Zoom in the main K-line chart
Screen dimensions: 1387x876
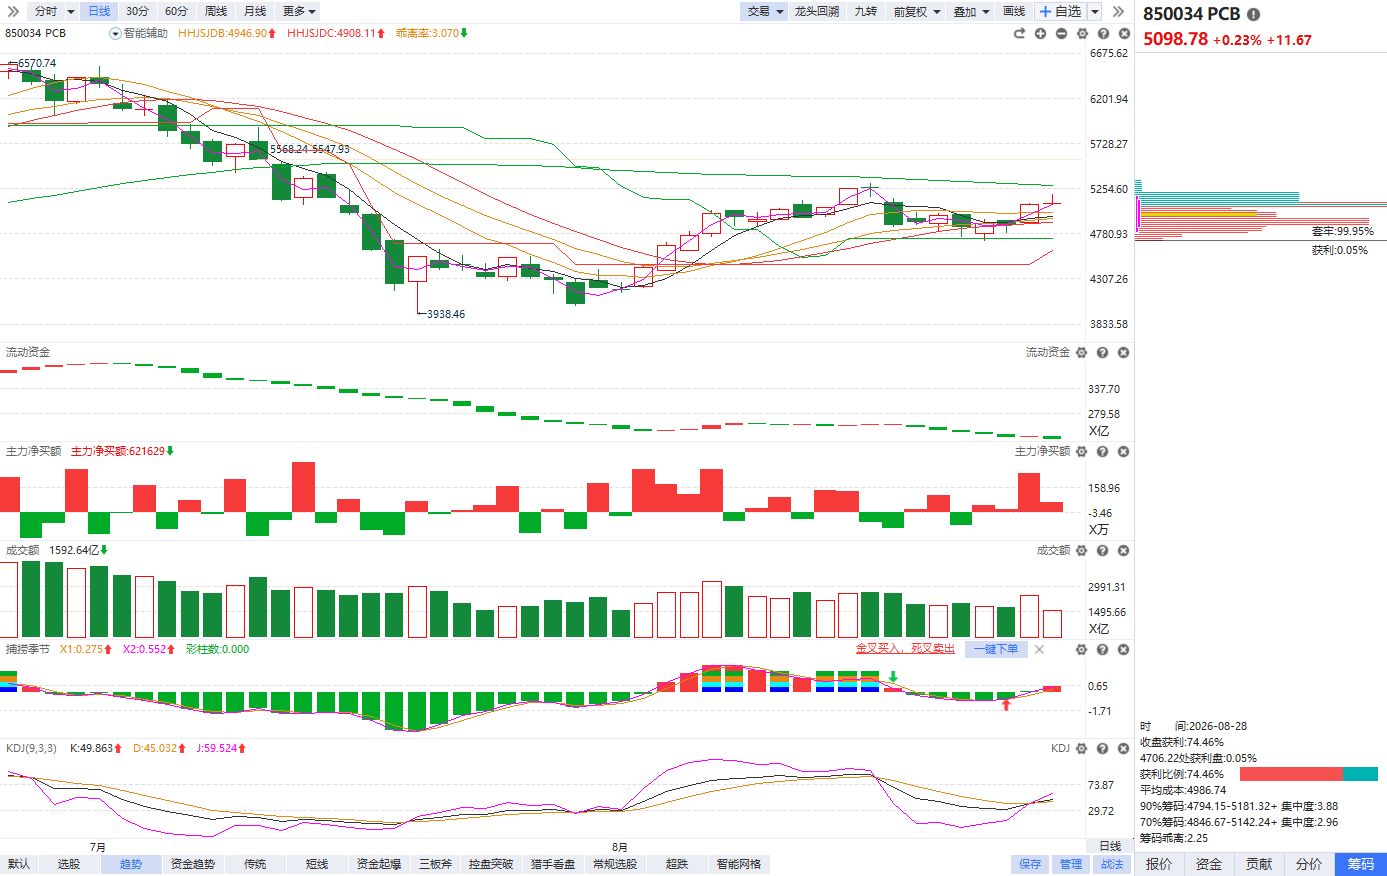[x=1040, y=33]
